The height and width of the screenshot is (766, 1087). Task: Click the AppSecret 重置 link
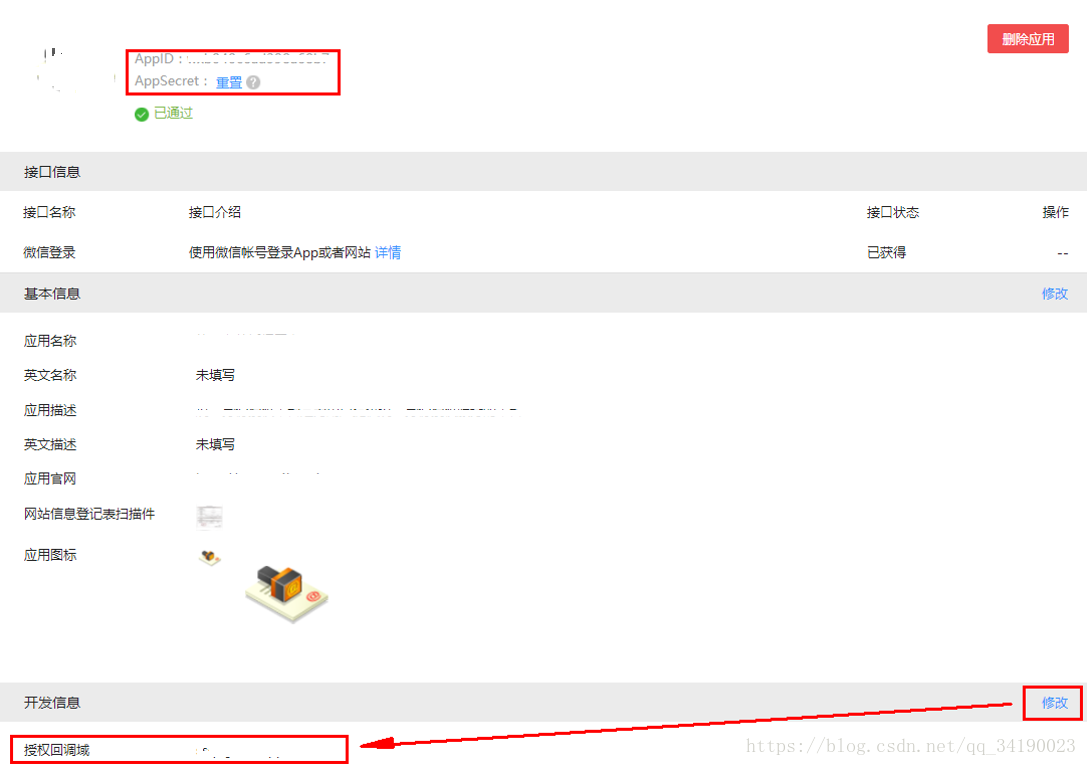coord(229,82)
